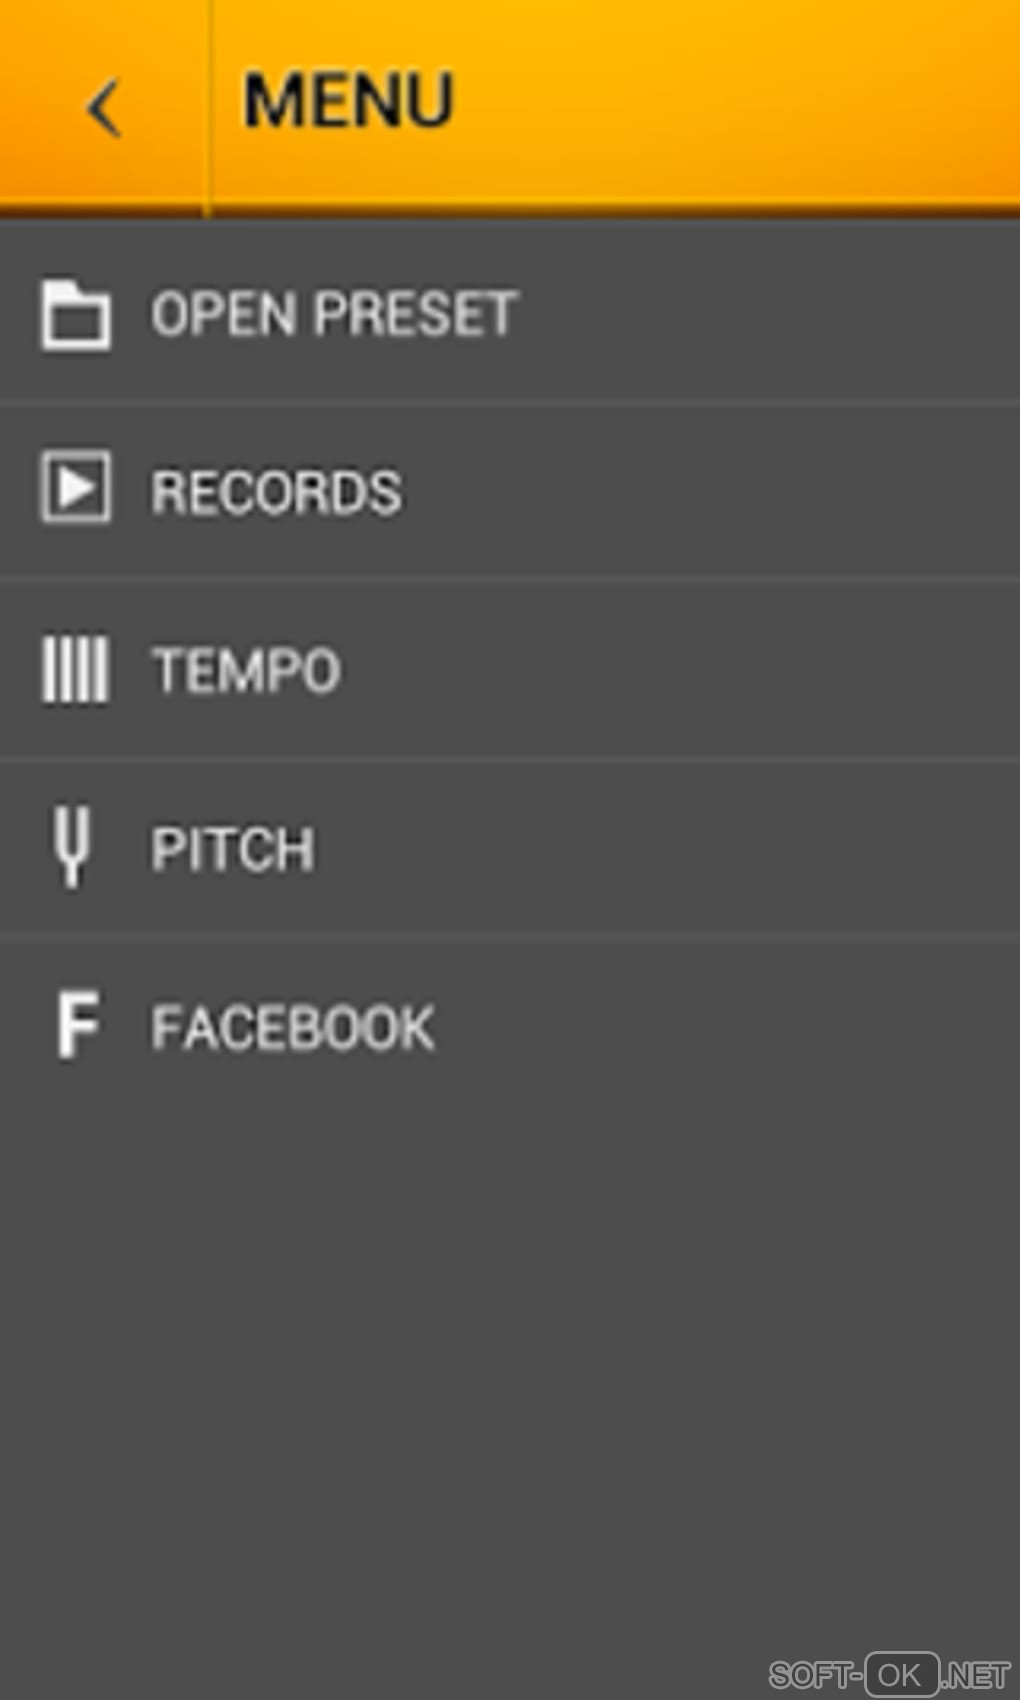The width and height of the screenshot is (1020, 1700).
Task: Click the boxed OK in watermark
Action: coord(901,1674)
